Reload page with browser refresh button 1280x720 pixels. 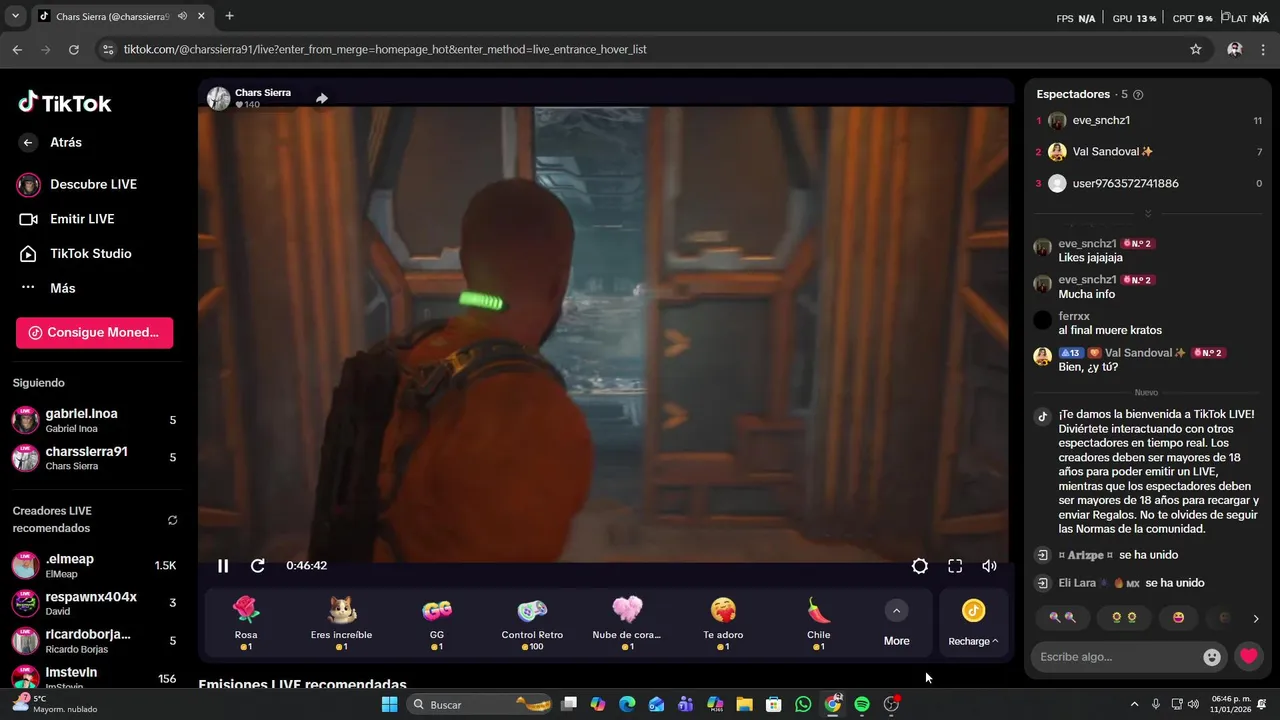[x=74, y=49]
